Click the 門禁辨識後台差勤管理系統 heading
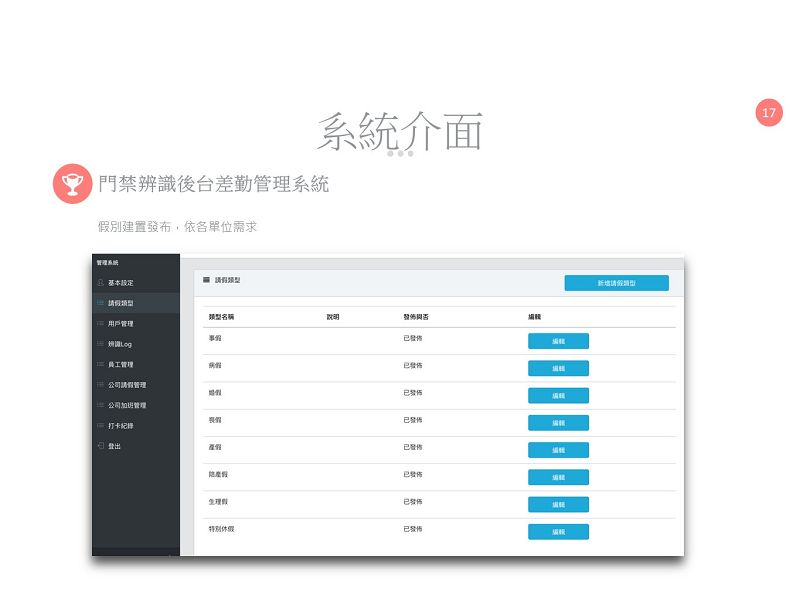This screenshot has height=600, width=800. pyautogui.click(x=214, y=184)
